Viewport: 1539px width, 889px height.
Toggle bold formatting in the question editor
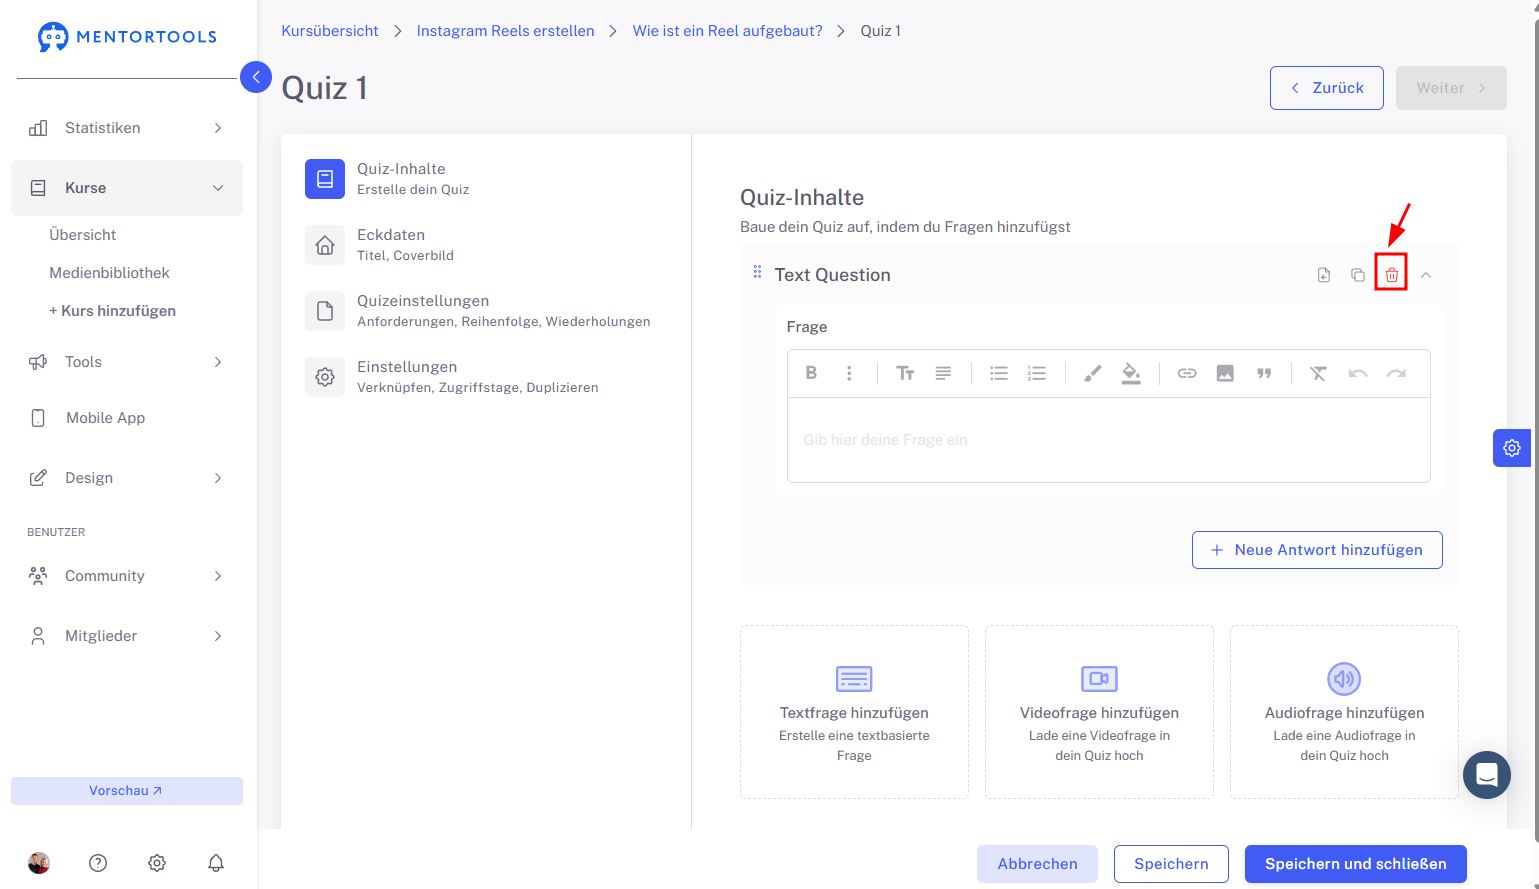pos(811,373)
